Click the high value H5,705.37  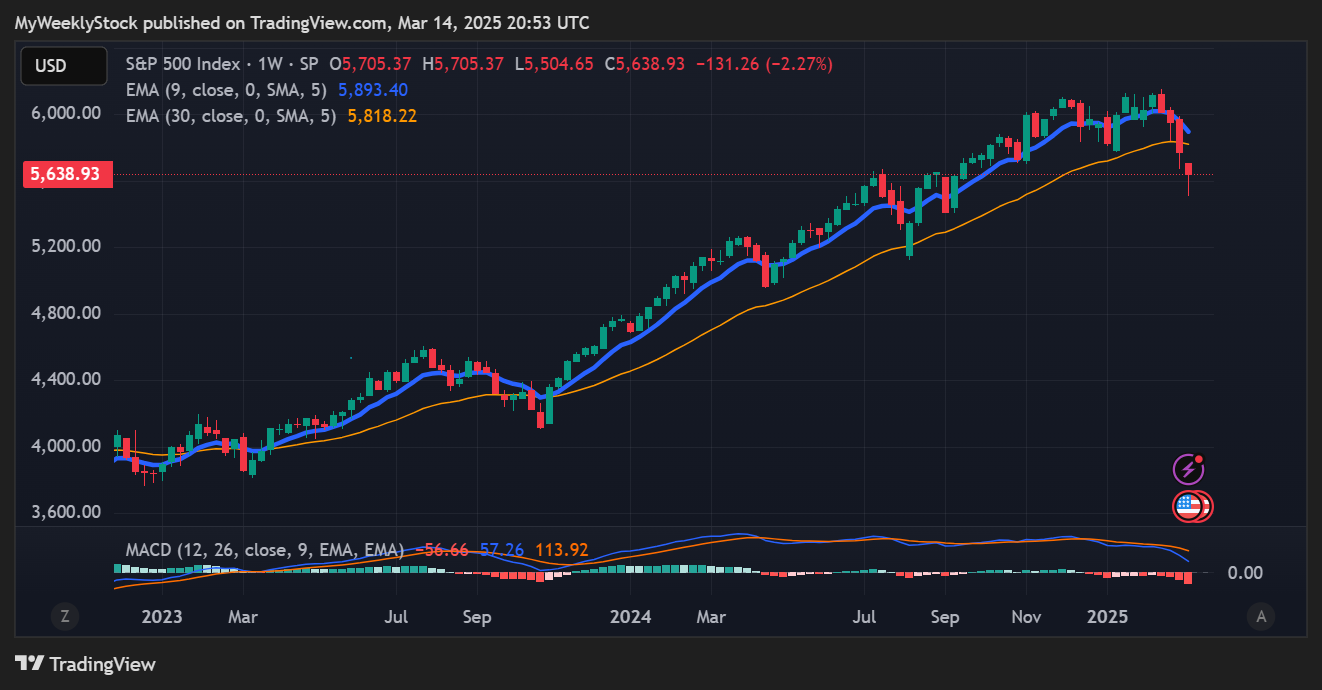tap(464, 64)
